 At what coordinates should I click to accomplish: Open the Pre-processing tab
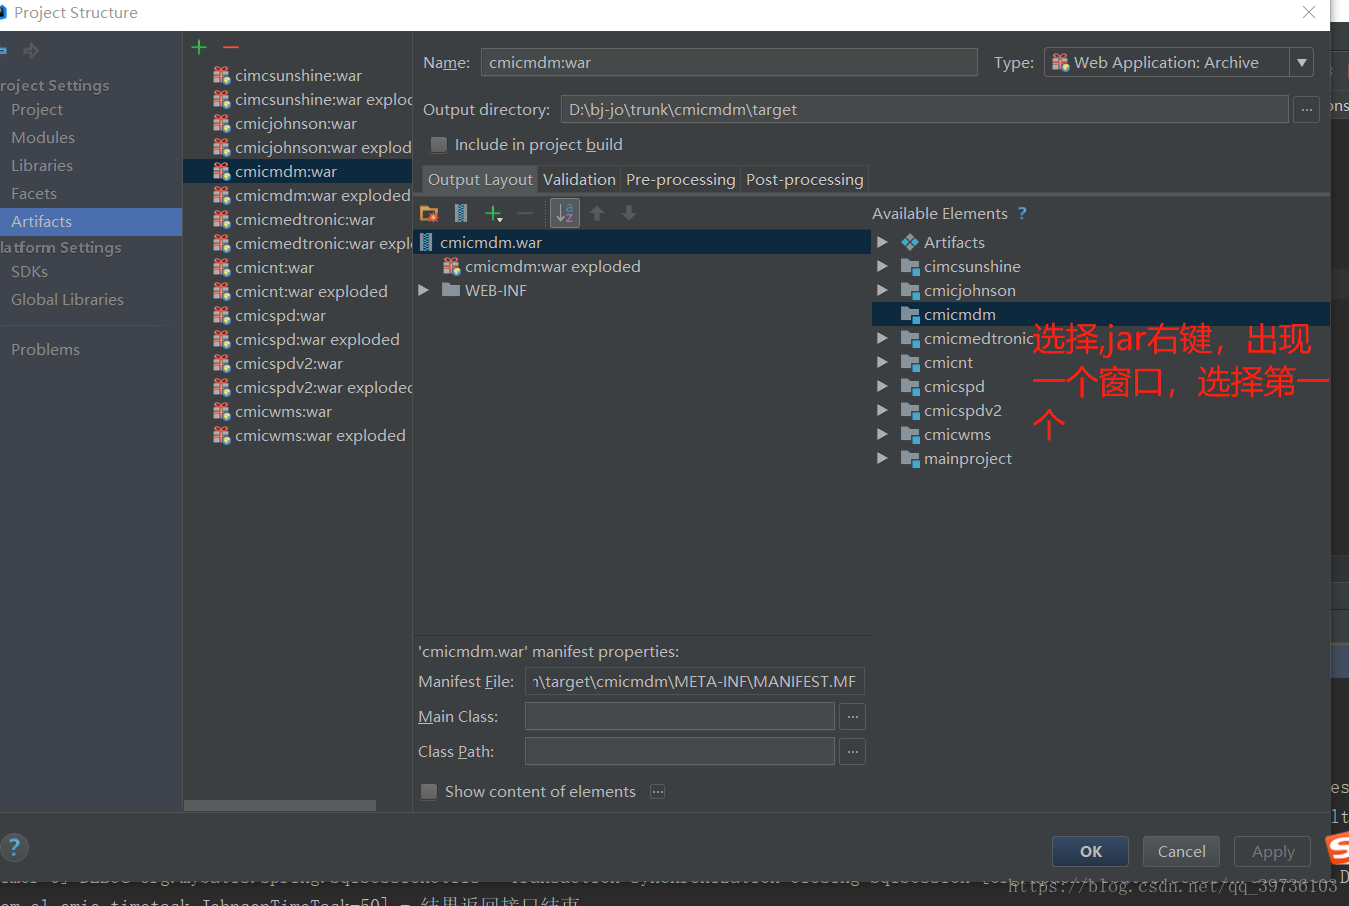(x=680, y=179)
